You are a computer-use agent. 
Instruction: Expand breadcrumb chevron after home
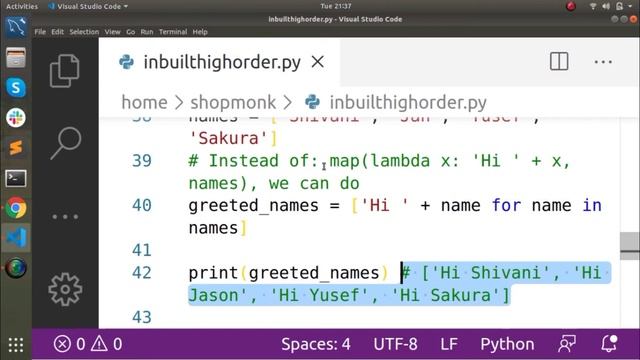[179, 102]
